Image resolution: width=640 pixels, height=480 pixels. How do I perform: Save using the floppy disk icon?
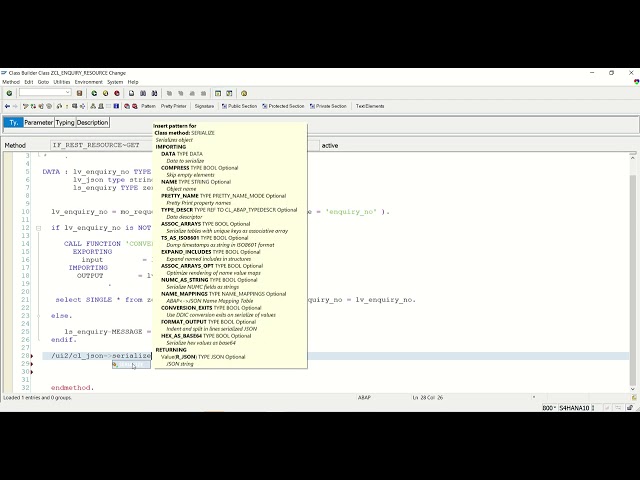(x=80, y=93)
